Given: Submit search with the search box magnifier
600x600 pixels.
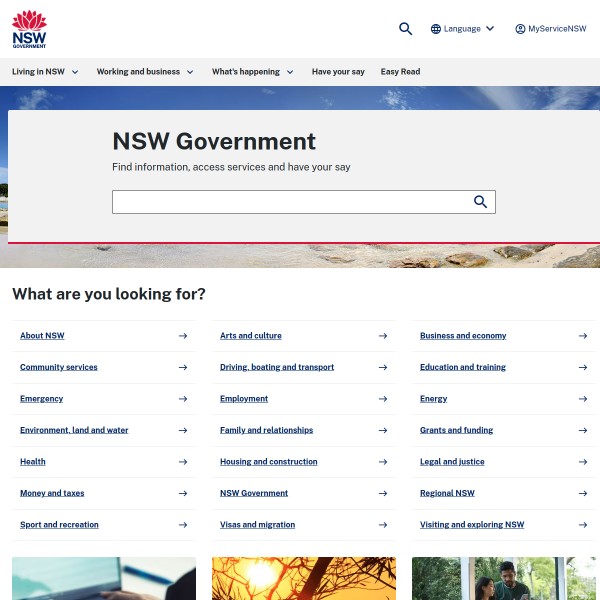Looking at the screenshot, I should click(480, 202).
